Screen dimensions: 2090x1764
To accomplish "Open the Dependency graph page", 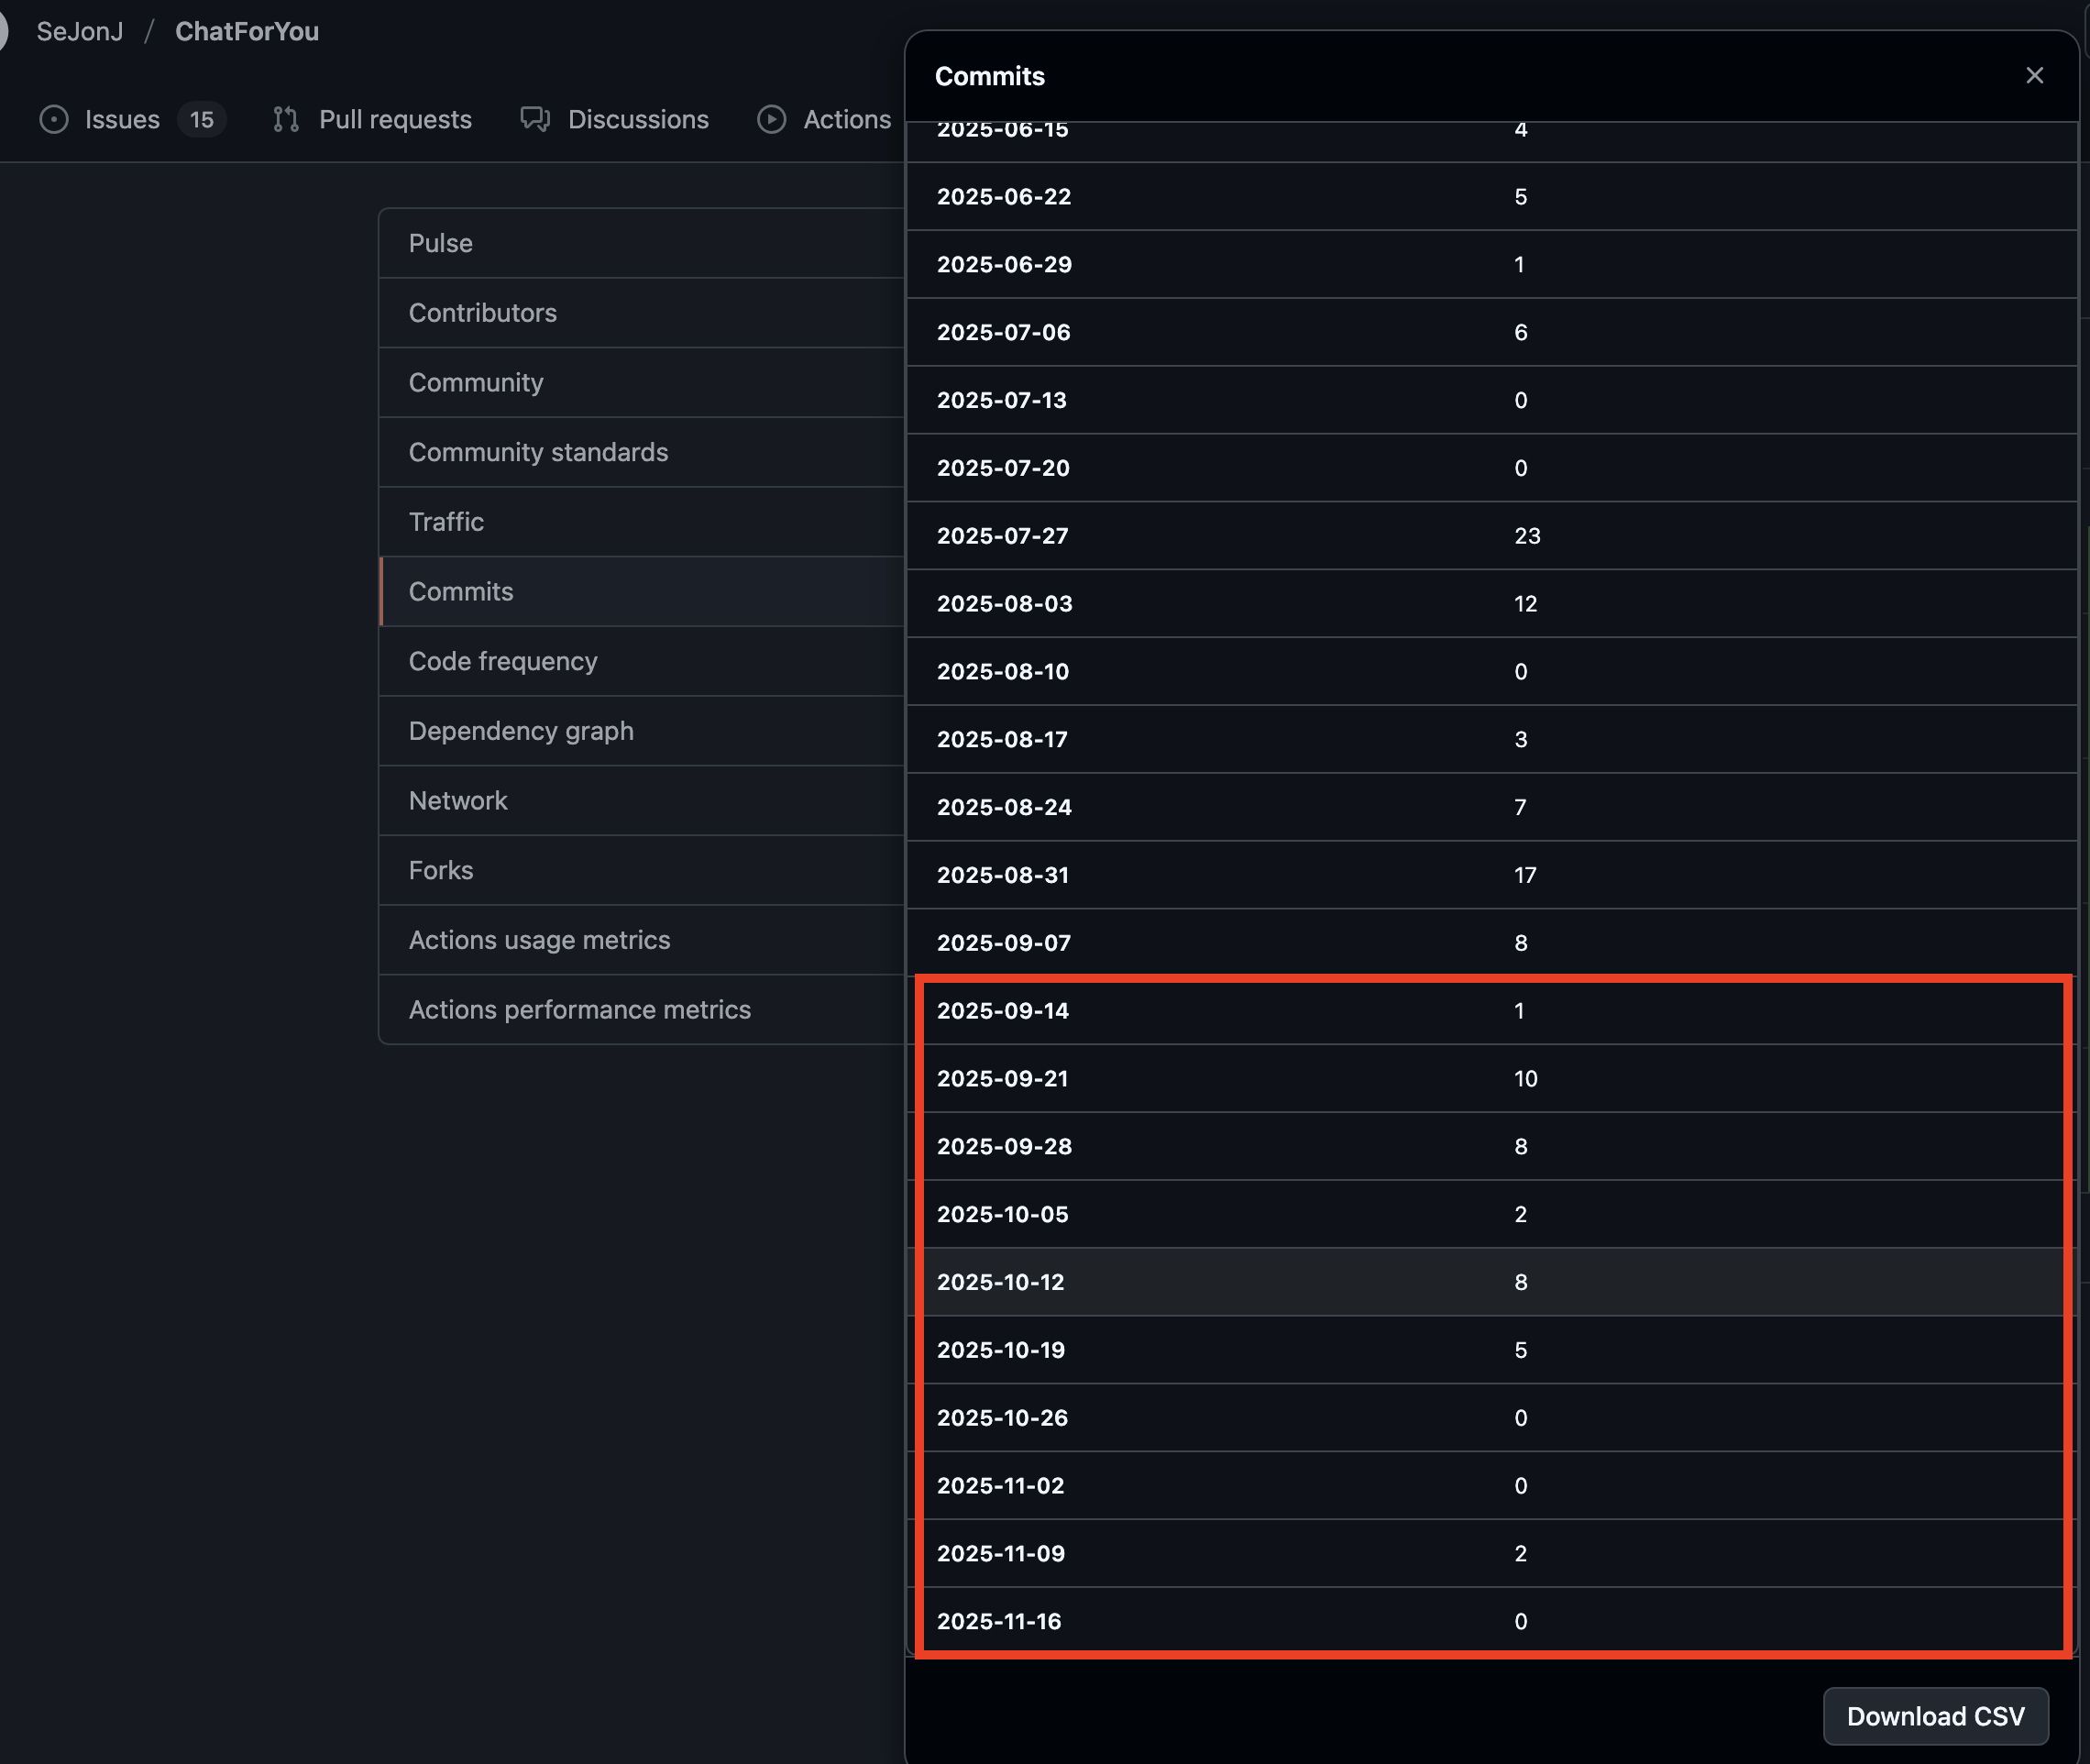I will (521, 731).
